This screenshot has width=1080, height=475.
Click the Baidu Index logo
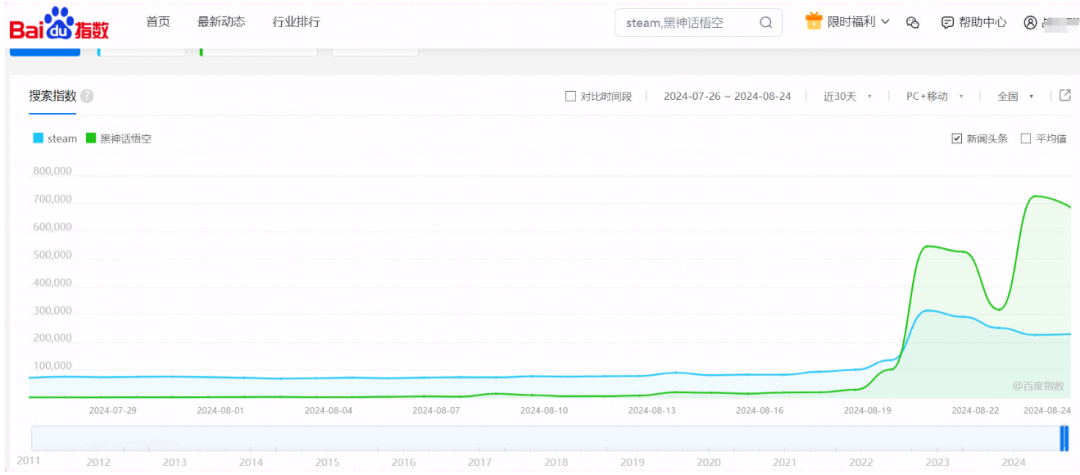[59, 23]
